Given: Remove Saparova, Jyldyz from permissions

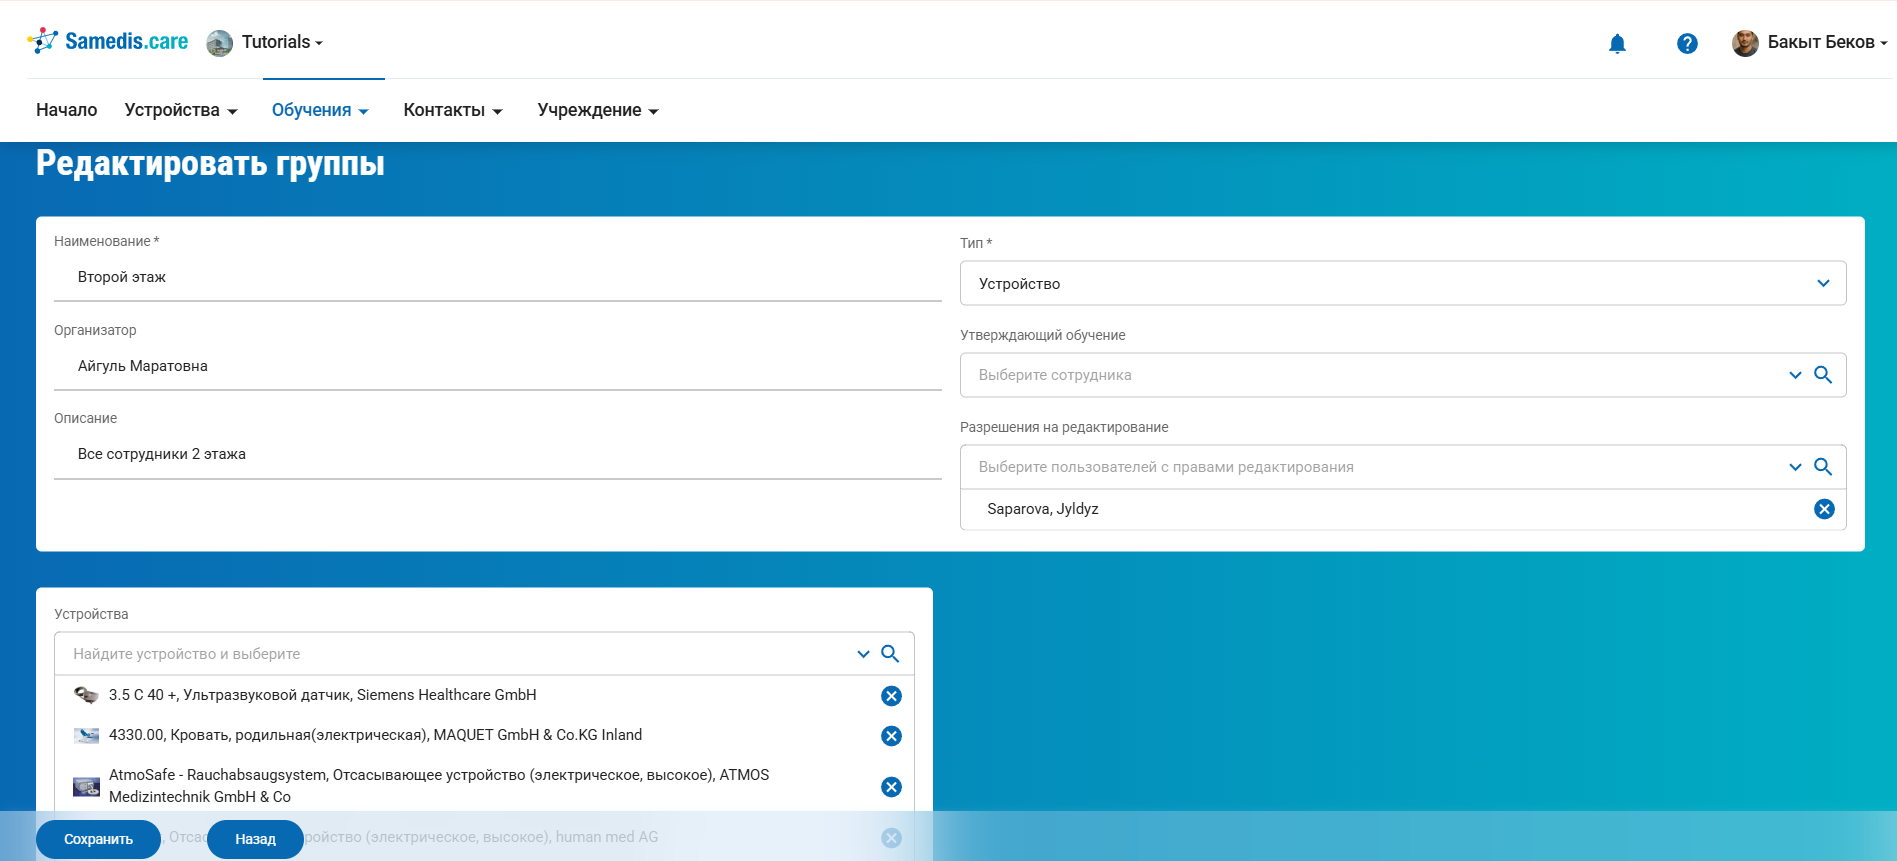Looking at the screenshot, I should 1824,509.
